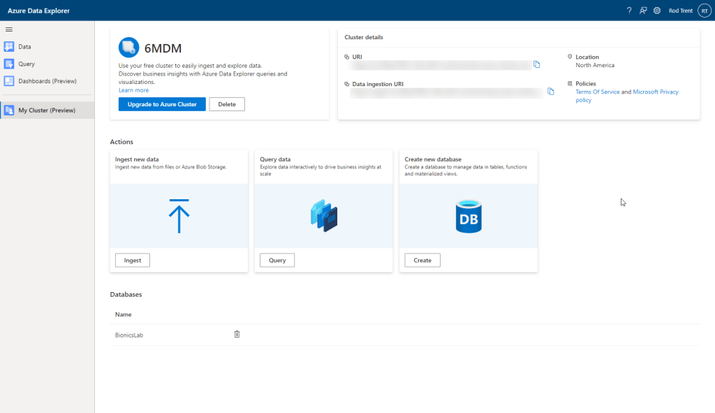Image resolution: width=715 pixels, height=413 pixels.
Task: Click the Cluster details heading
Action: click(364, 37)
